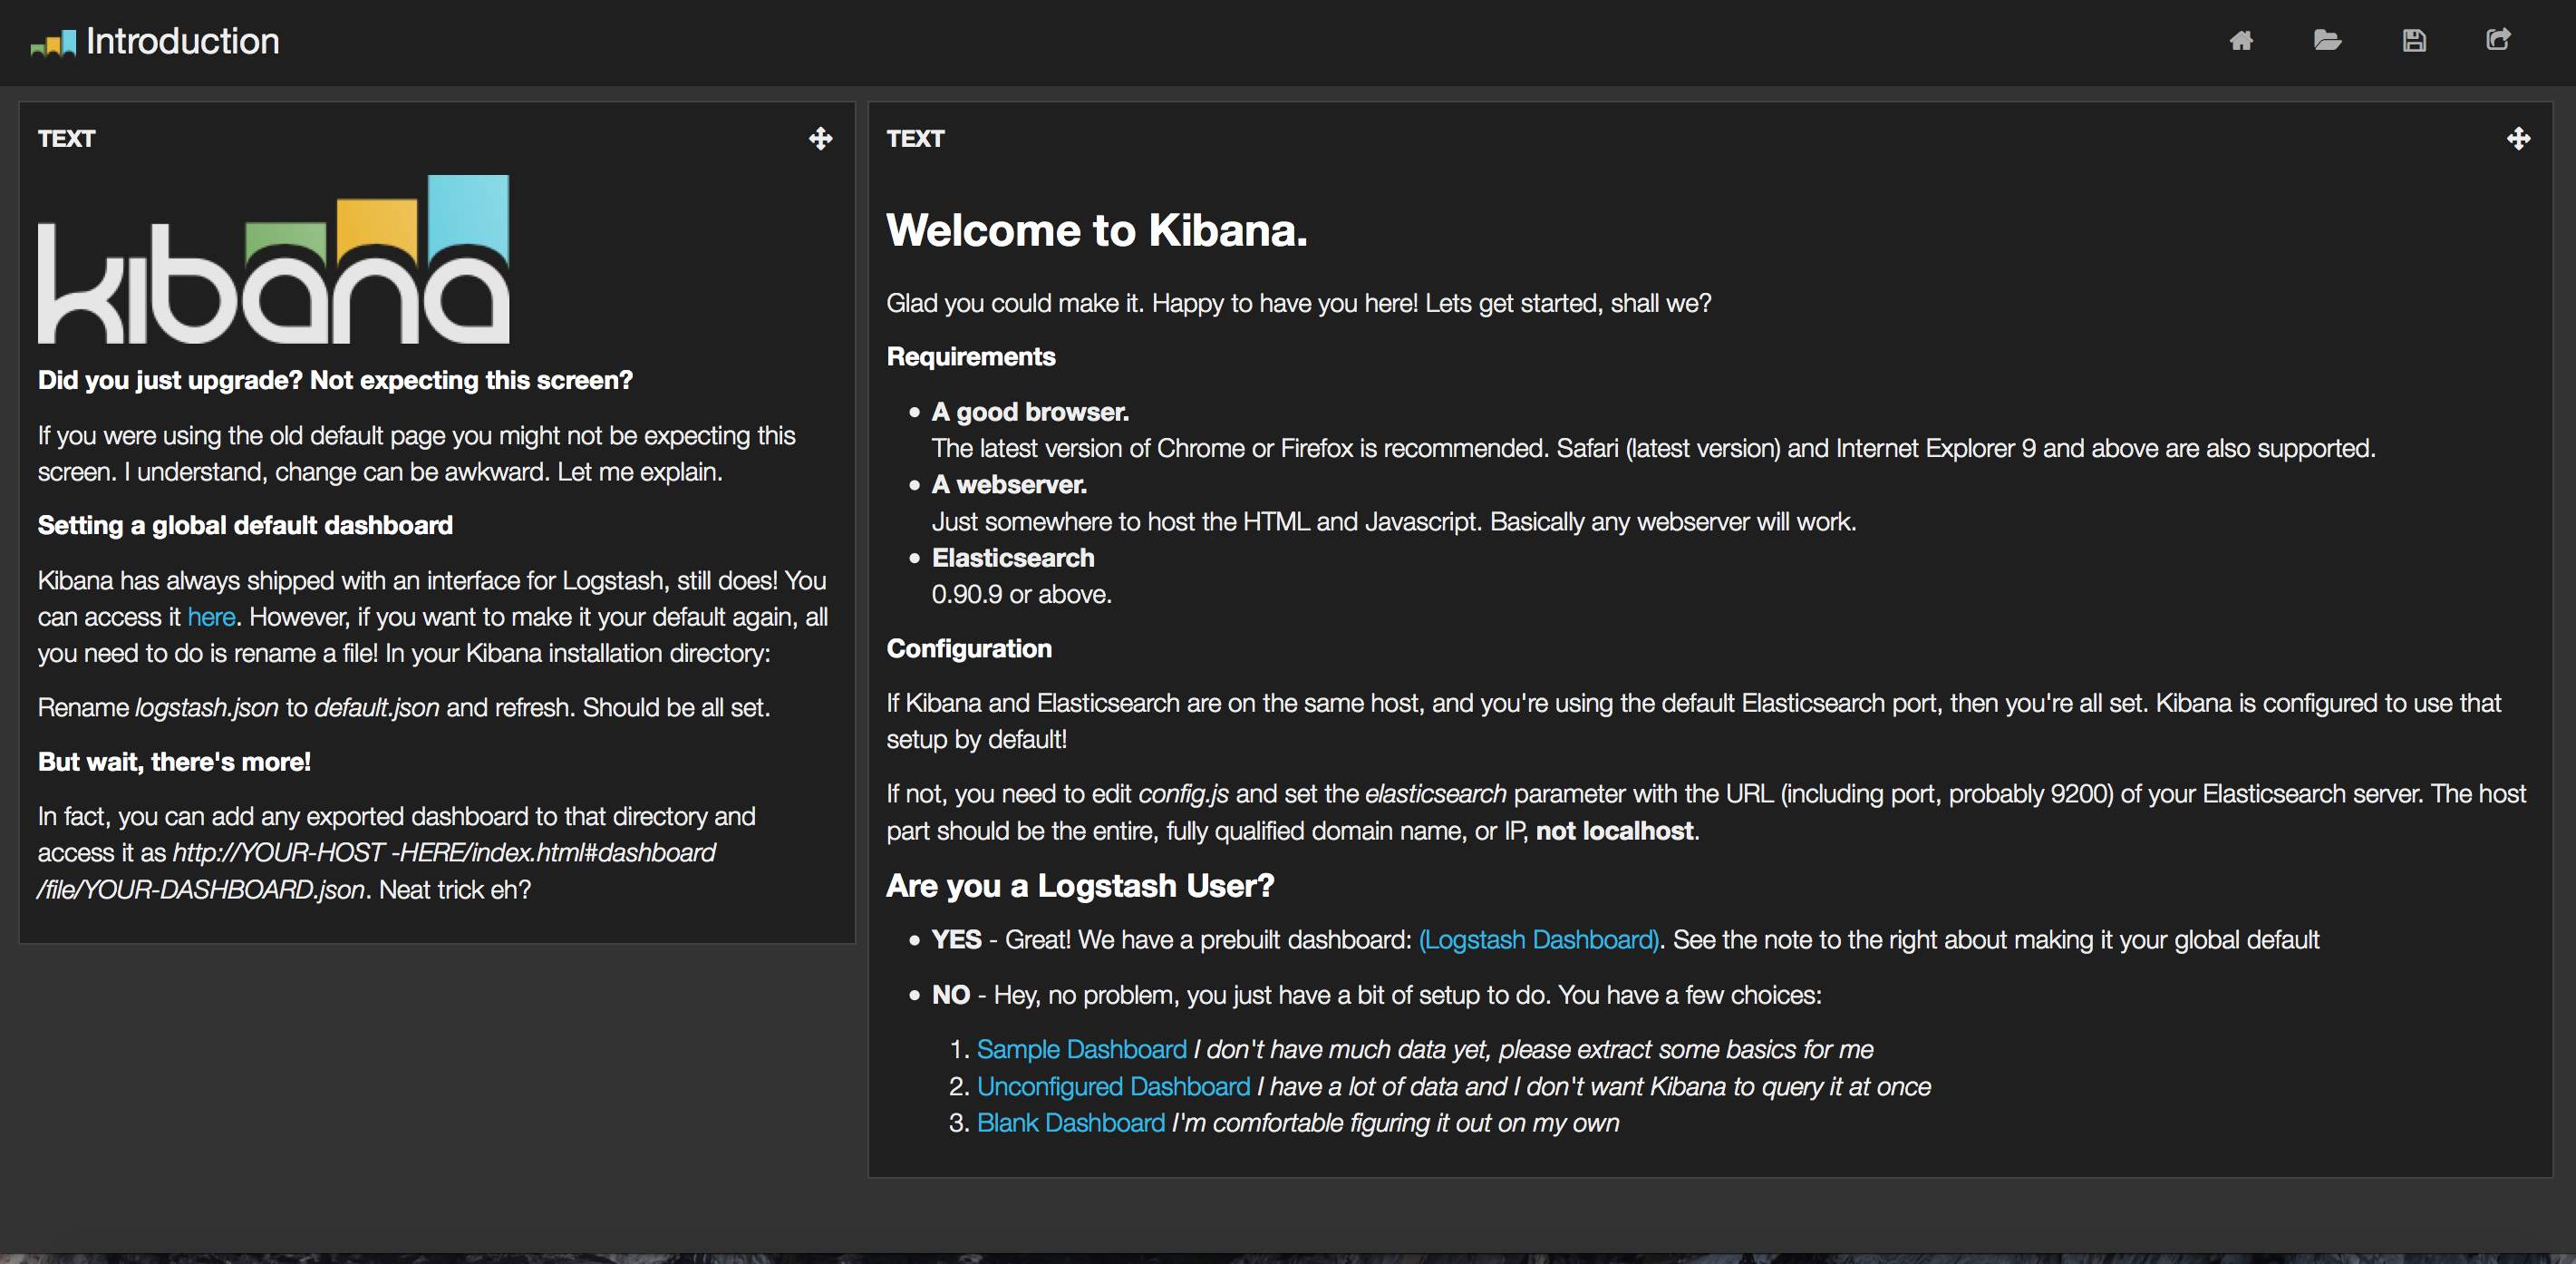Click the left panel TEXT title
Screen dimensions: 2576x1264
(66, 139)
